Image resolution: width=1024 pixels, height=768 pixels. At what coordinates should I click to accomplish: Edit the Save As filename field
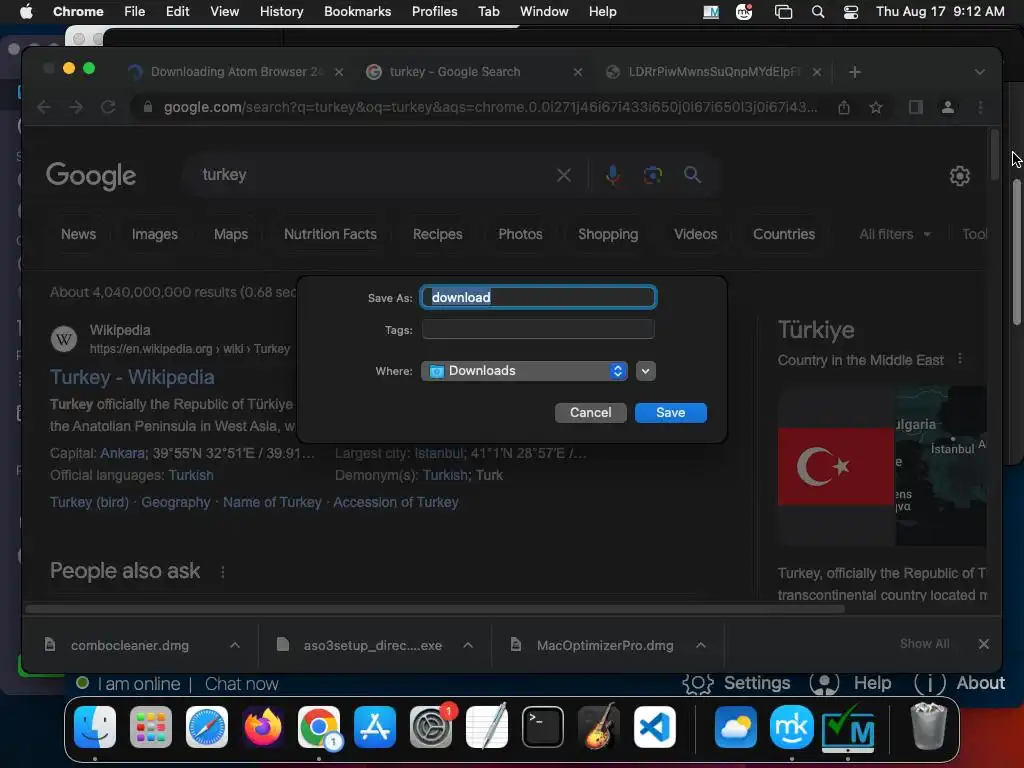pyautogui.click(x=538, y=297)
